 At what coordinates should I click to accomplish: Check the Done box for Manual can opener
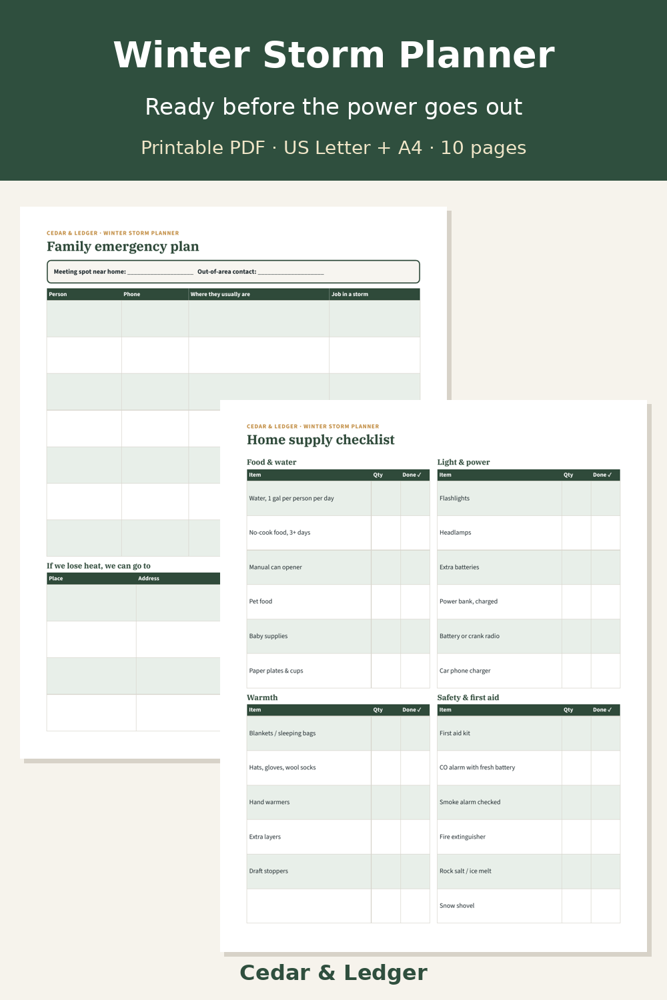[x=415, y=567]
